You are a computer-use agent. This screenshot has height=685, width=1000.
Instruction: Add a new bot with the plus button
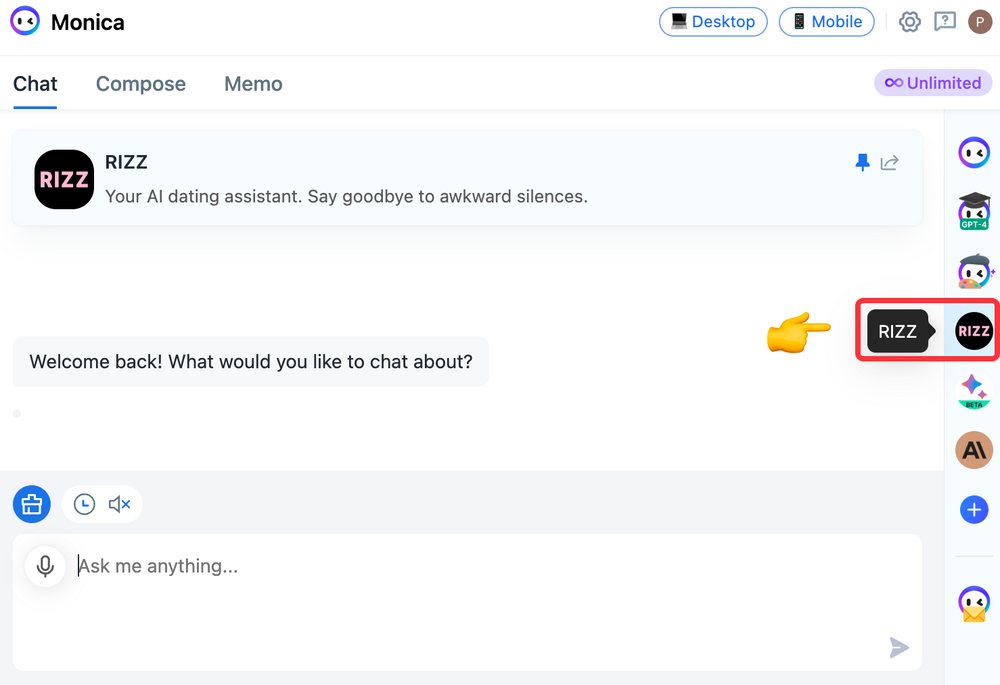tap(973, 509)
